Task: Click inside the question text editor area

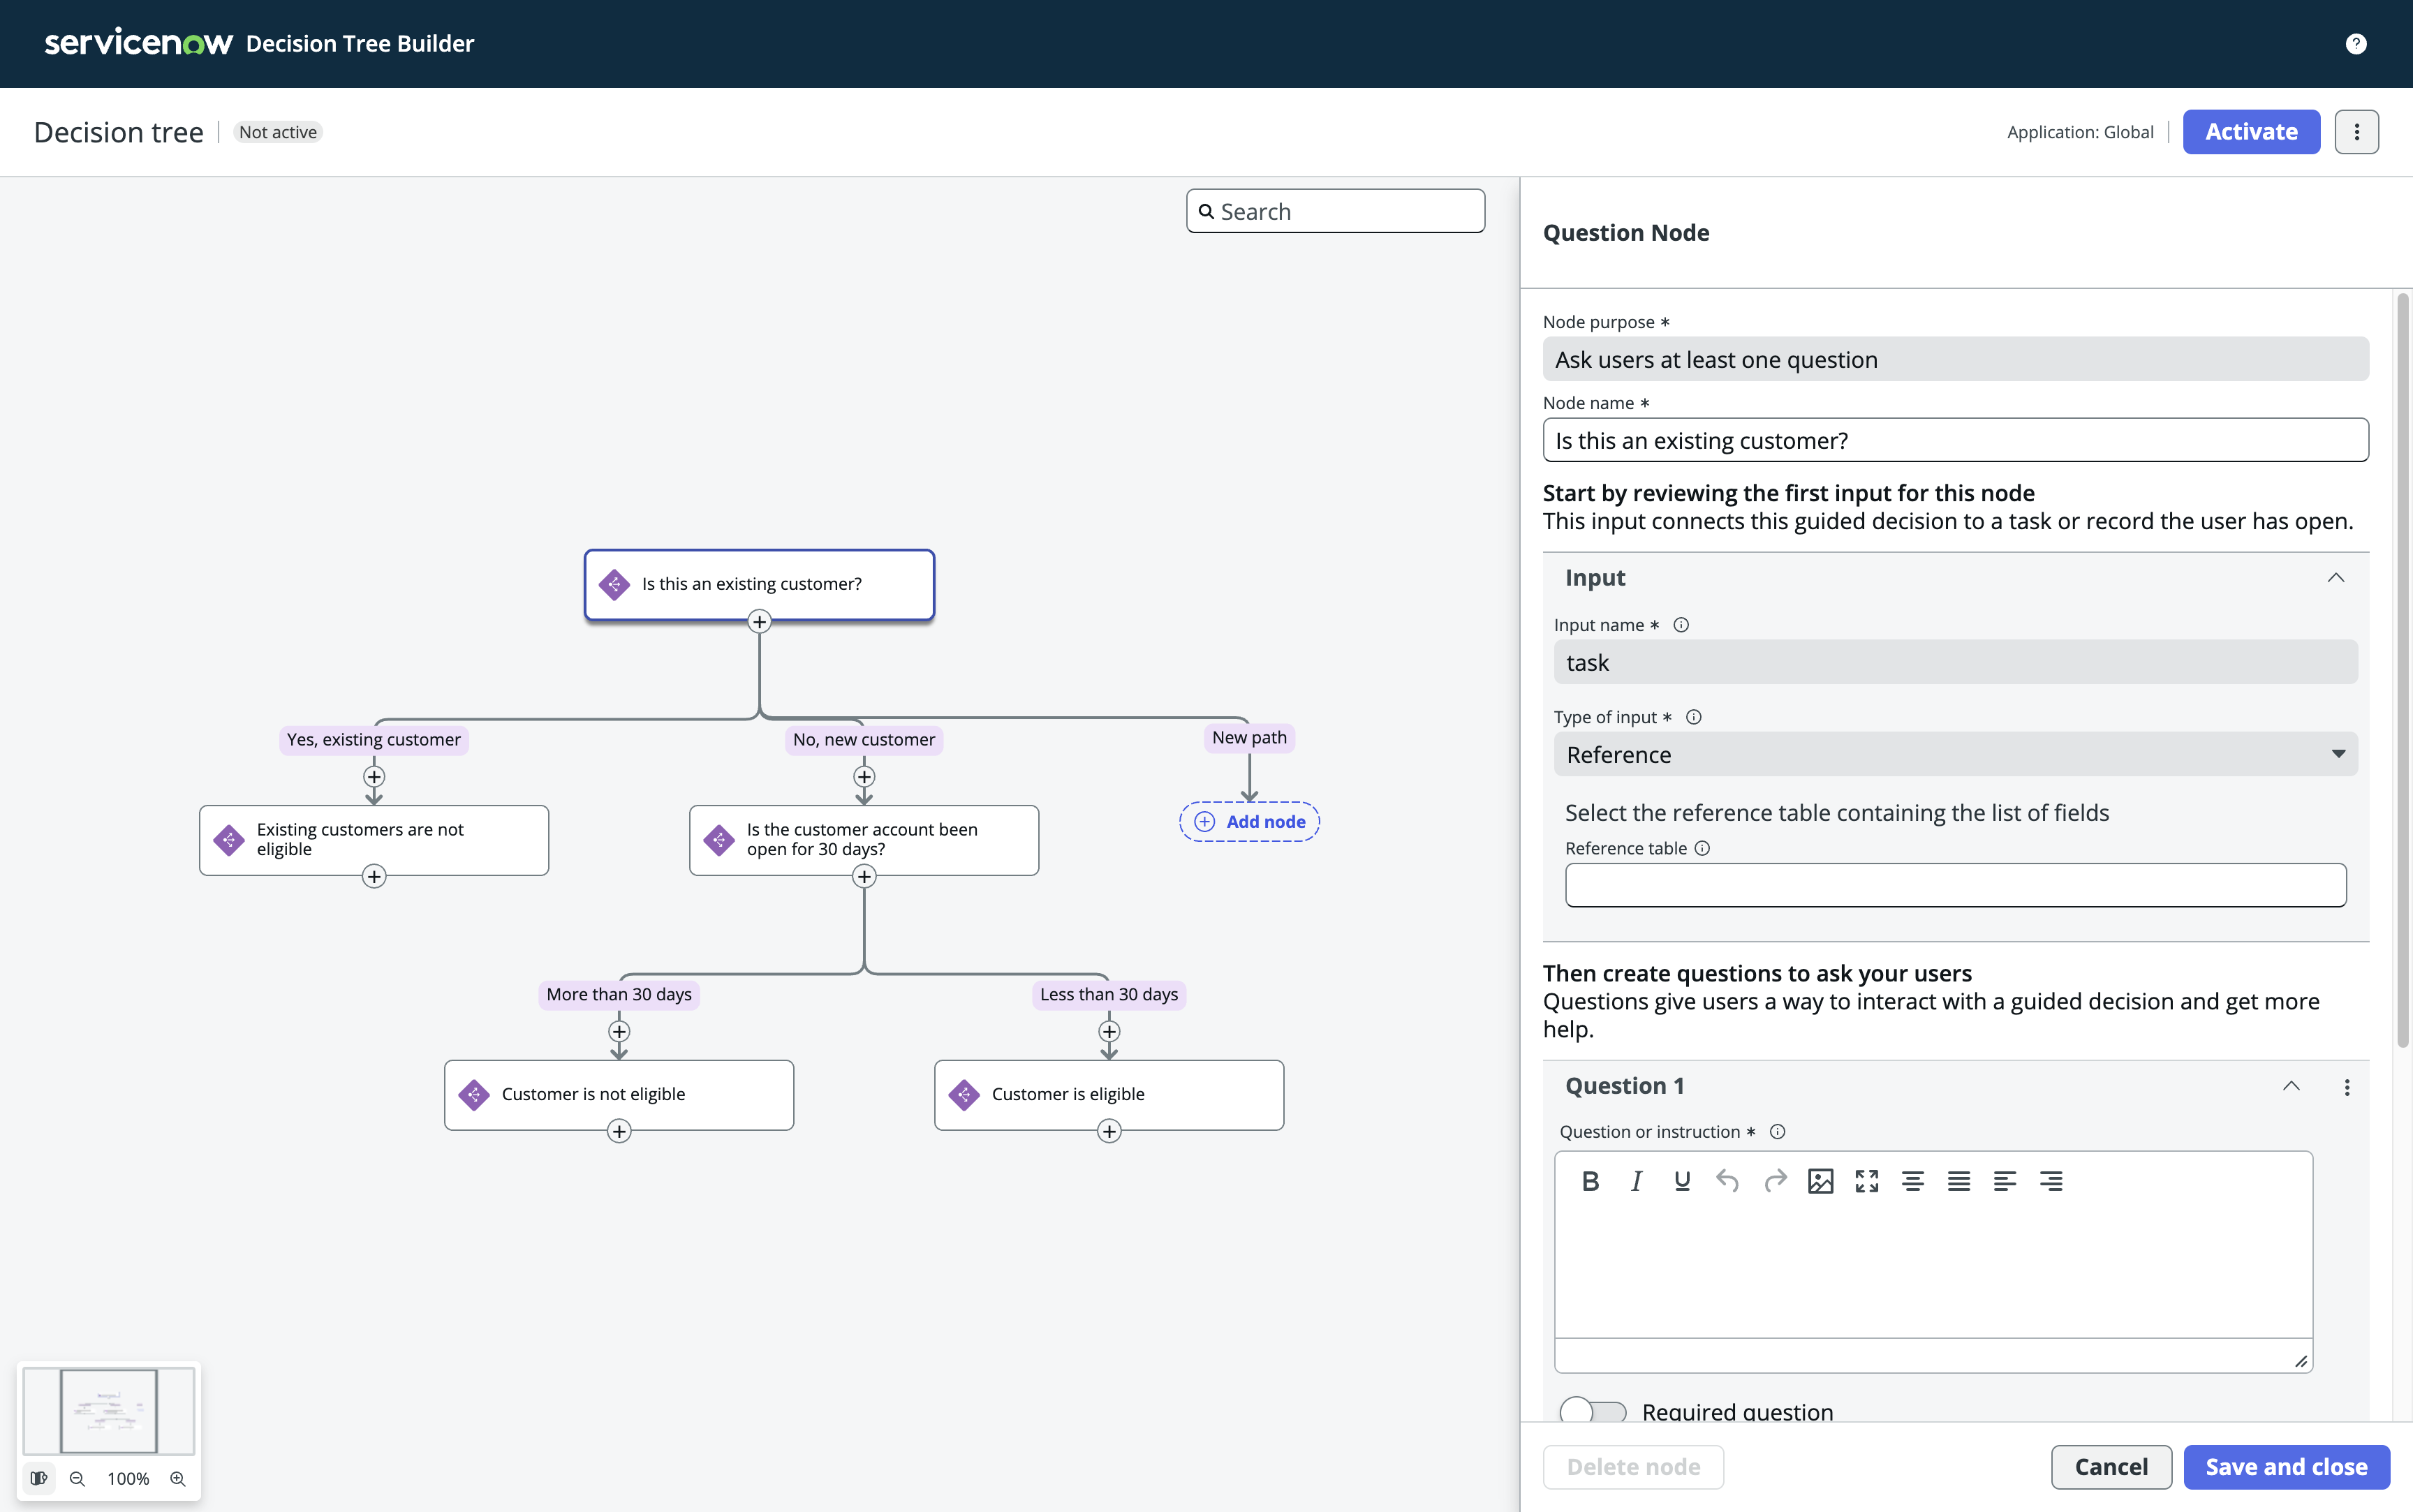Action: point(1933,1272)
